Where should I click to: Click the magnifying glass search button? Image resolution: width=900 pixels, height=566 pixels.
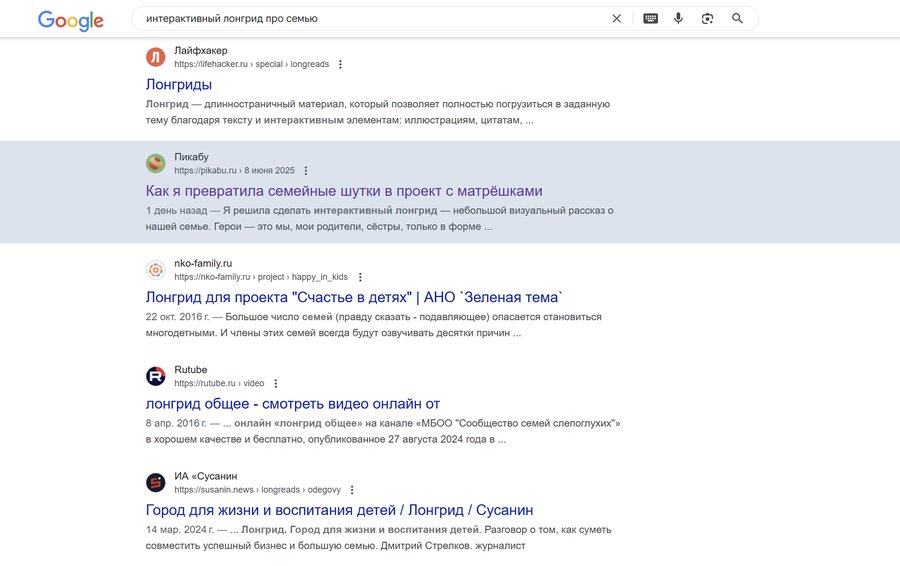point(737,18)
